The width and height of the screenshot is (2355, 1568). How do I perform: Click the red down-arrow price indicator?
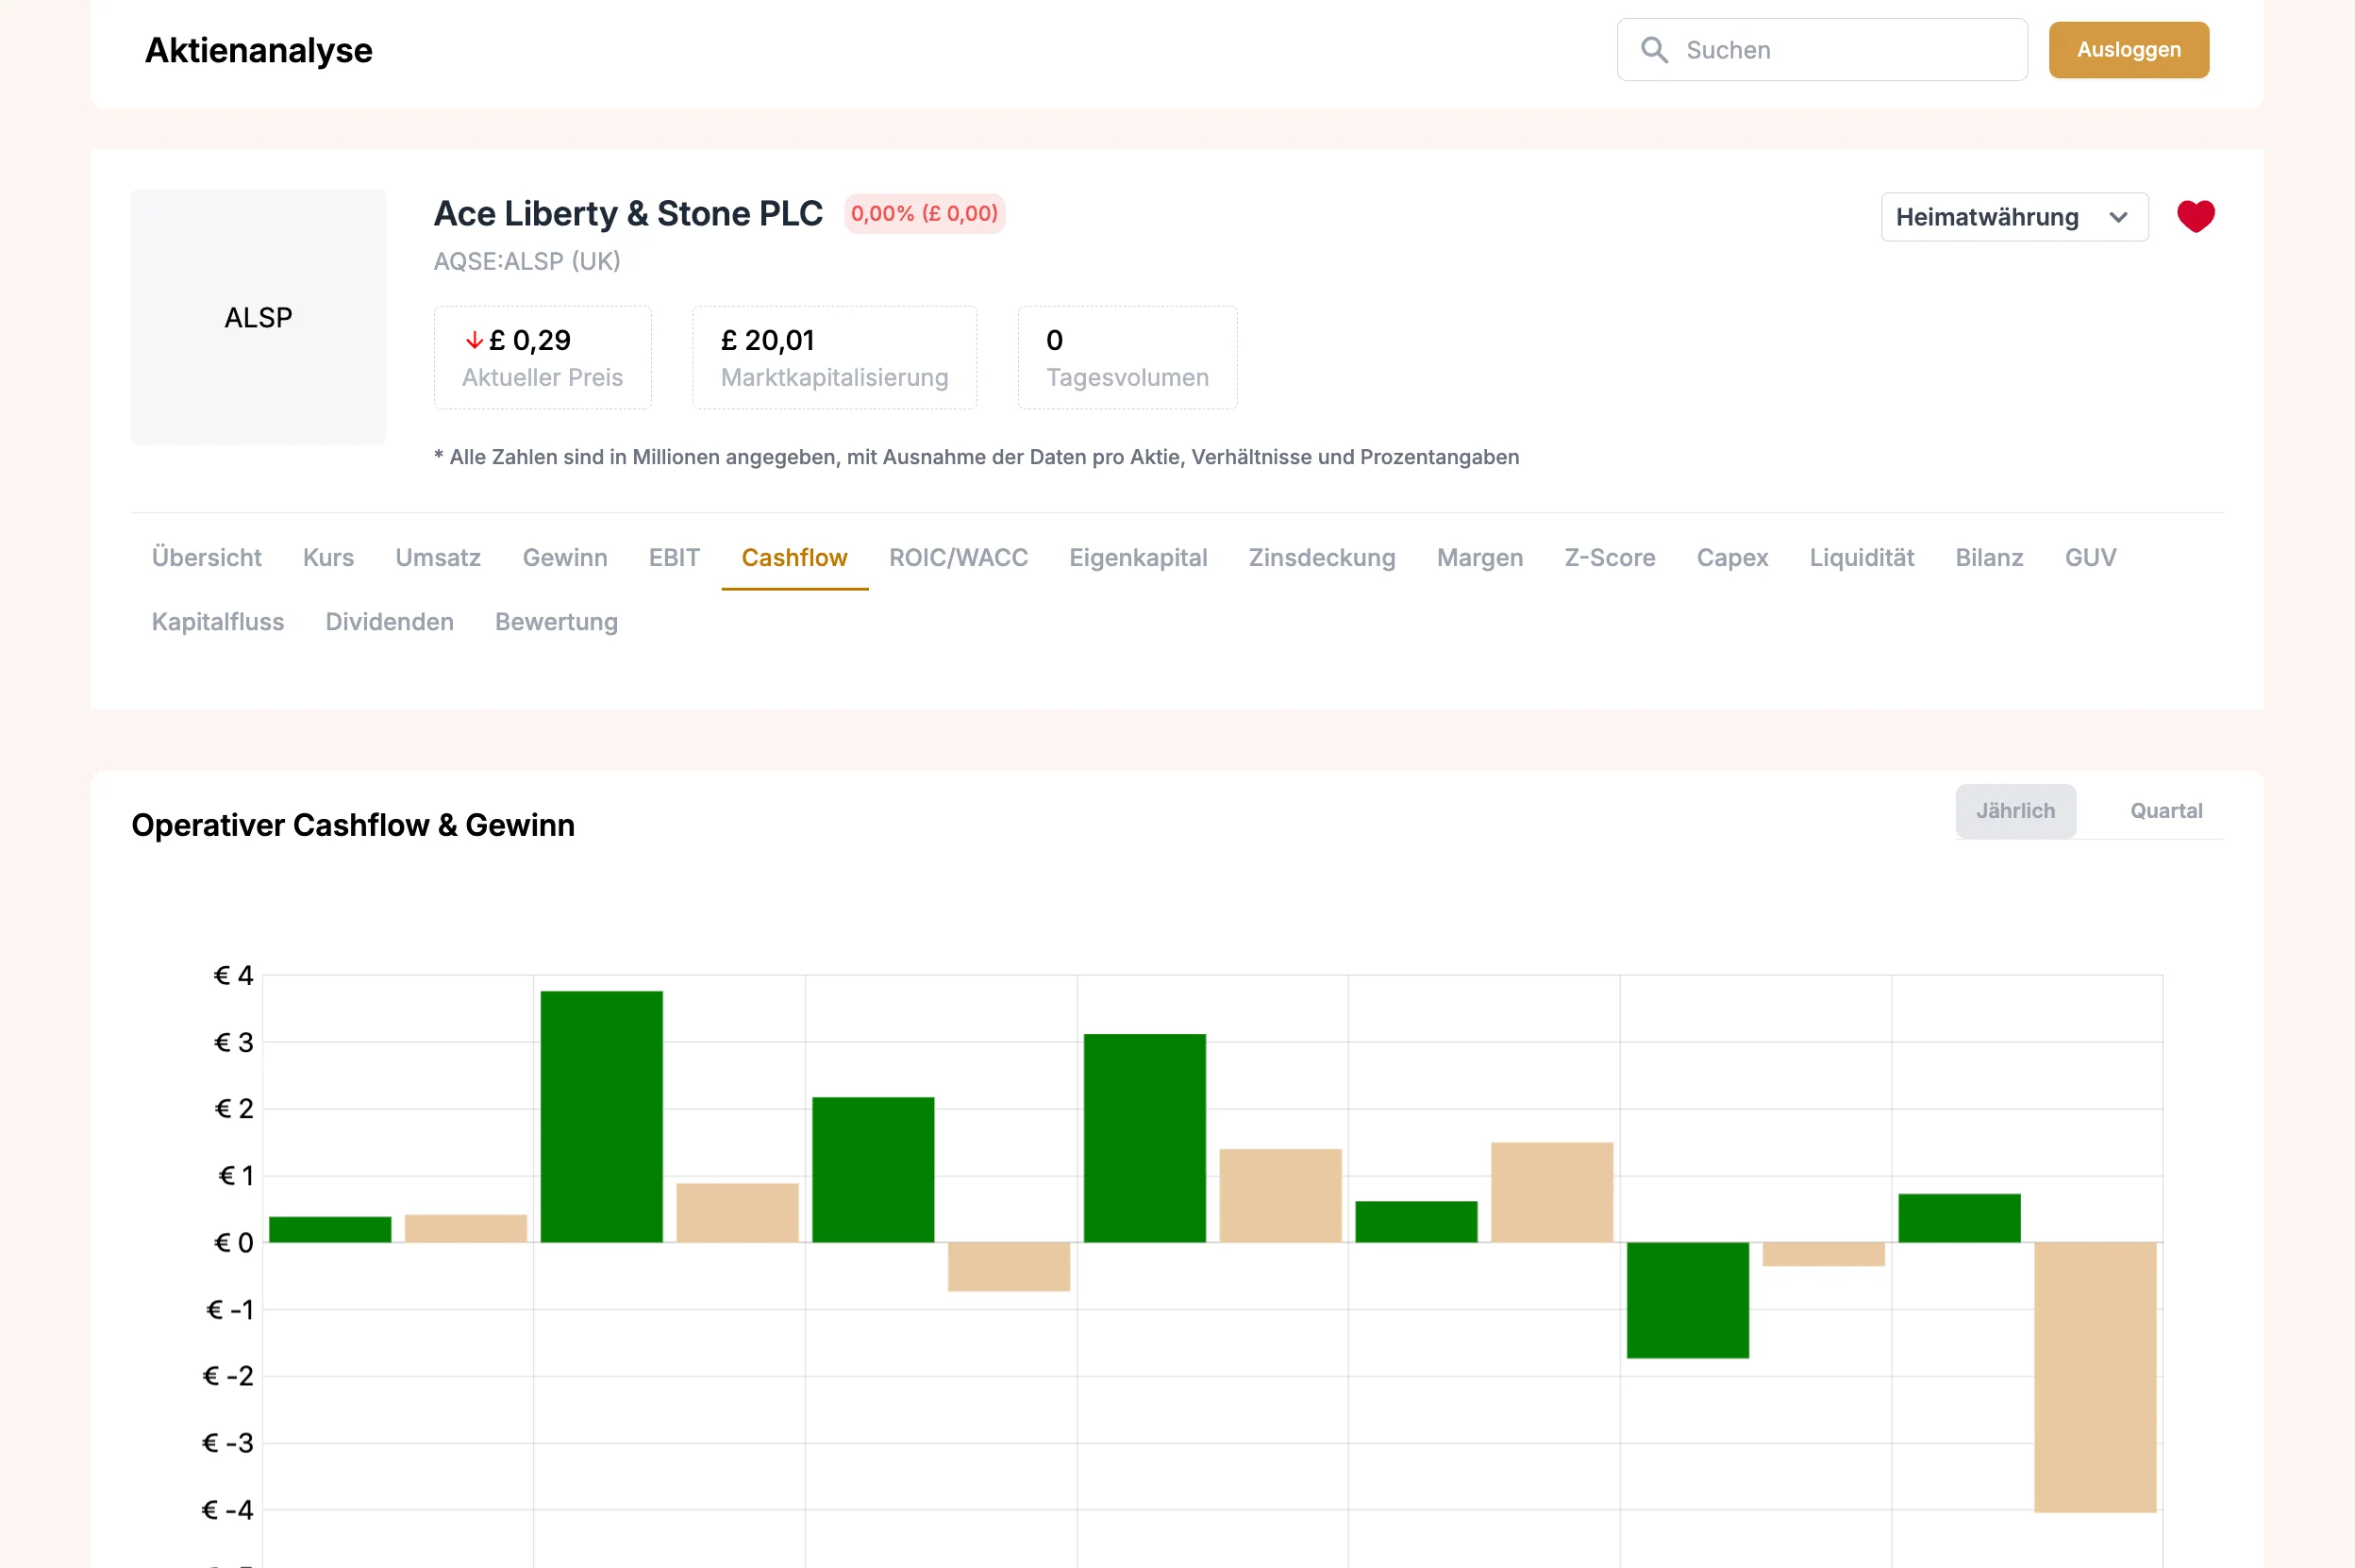474,341
